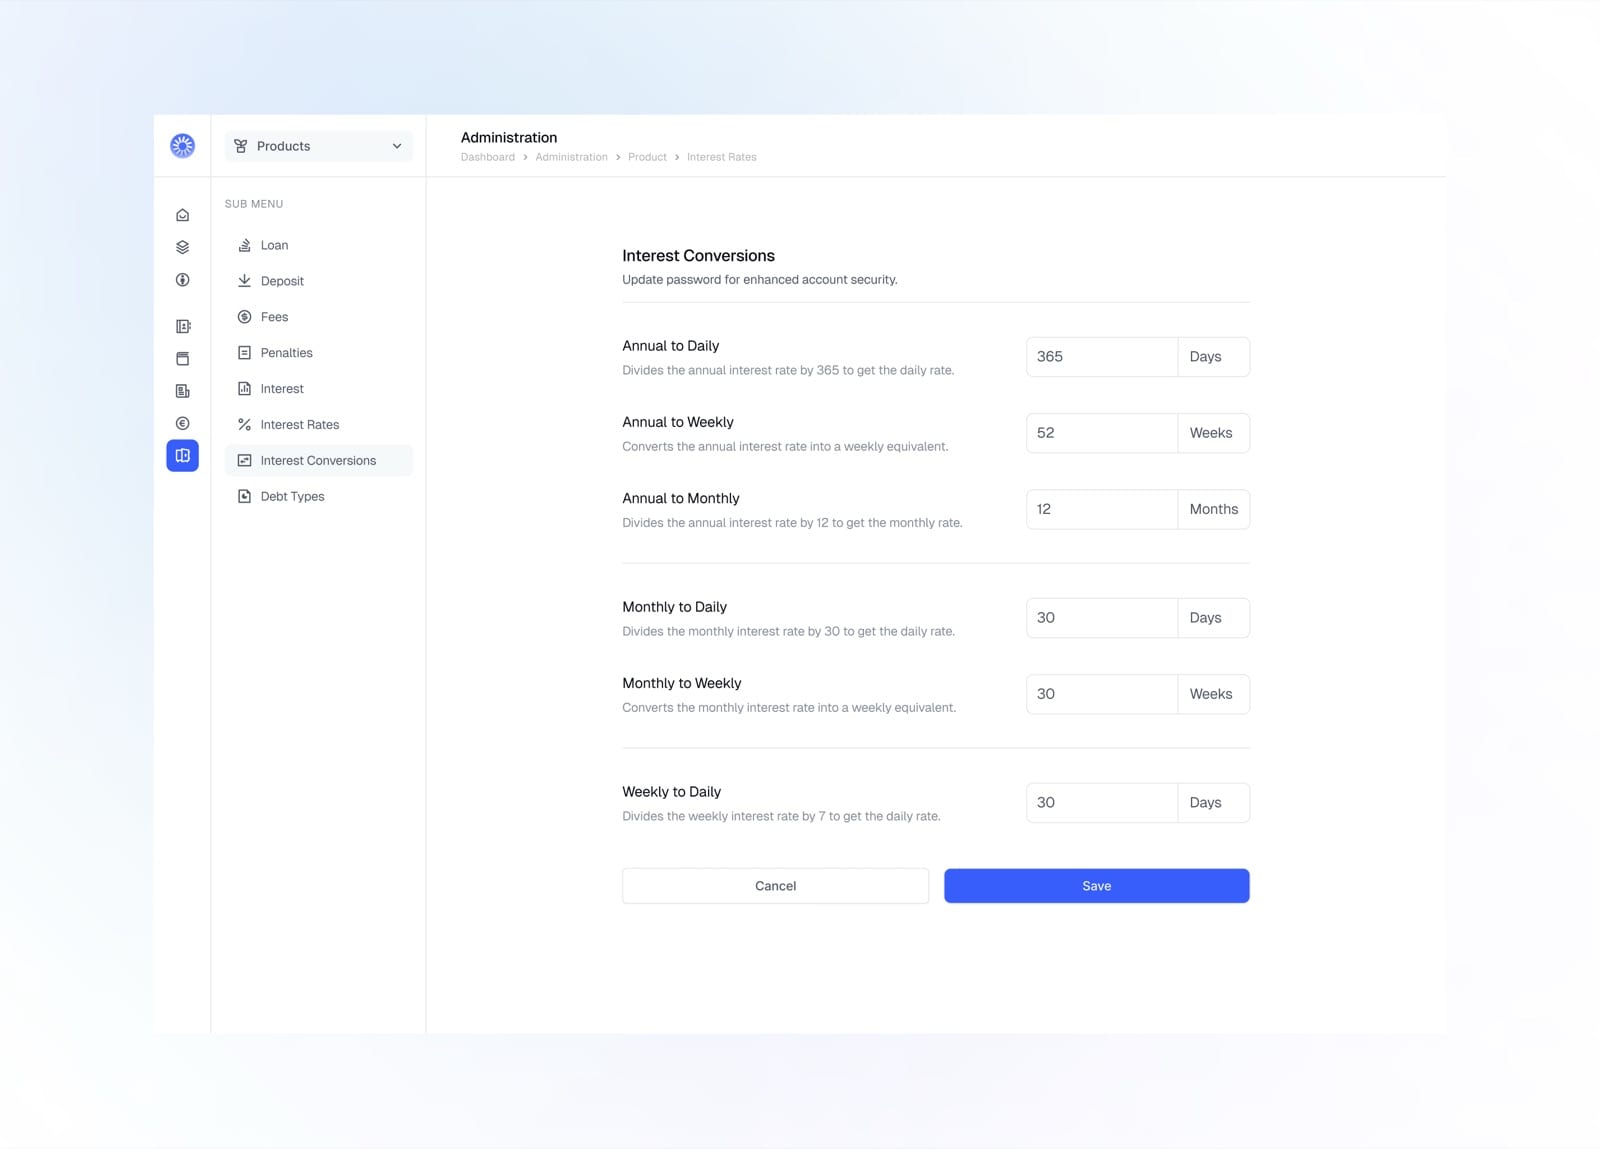Click the Interest Rates breadcrumb
Screen dimensions: 1600x1149
[x=721, y=157]
